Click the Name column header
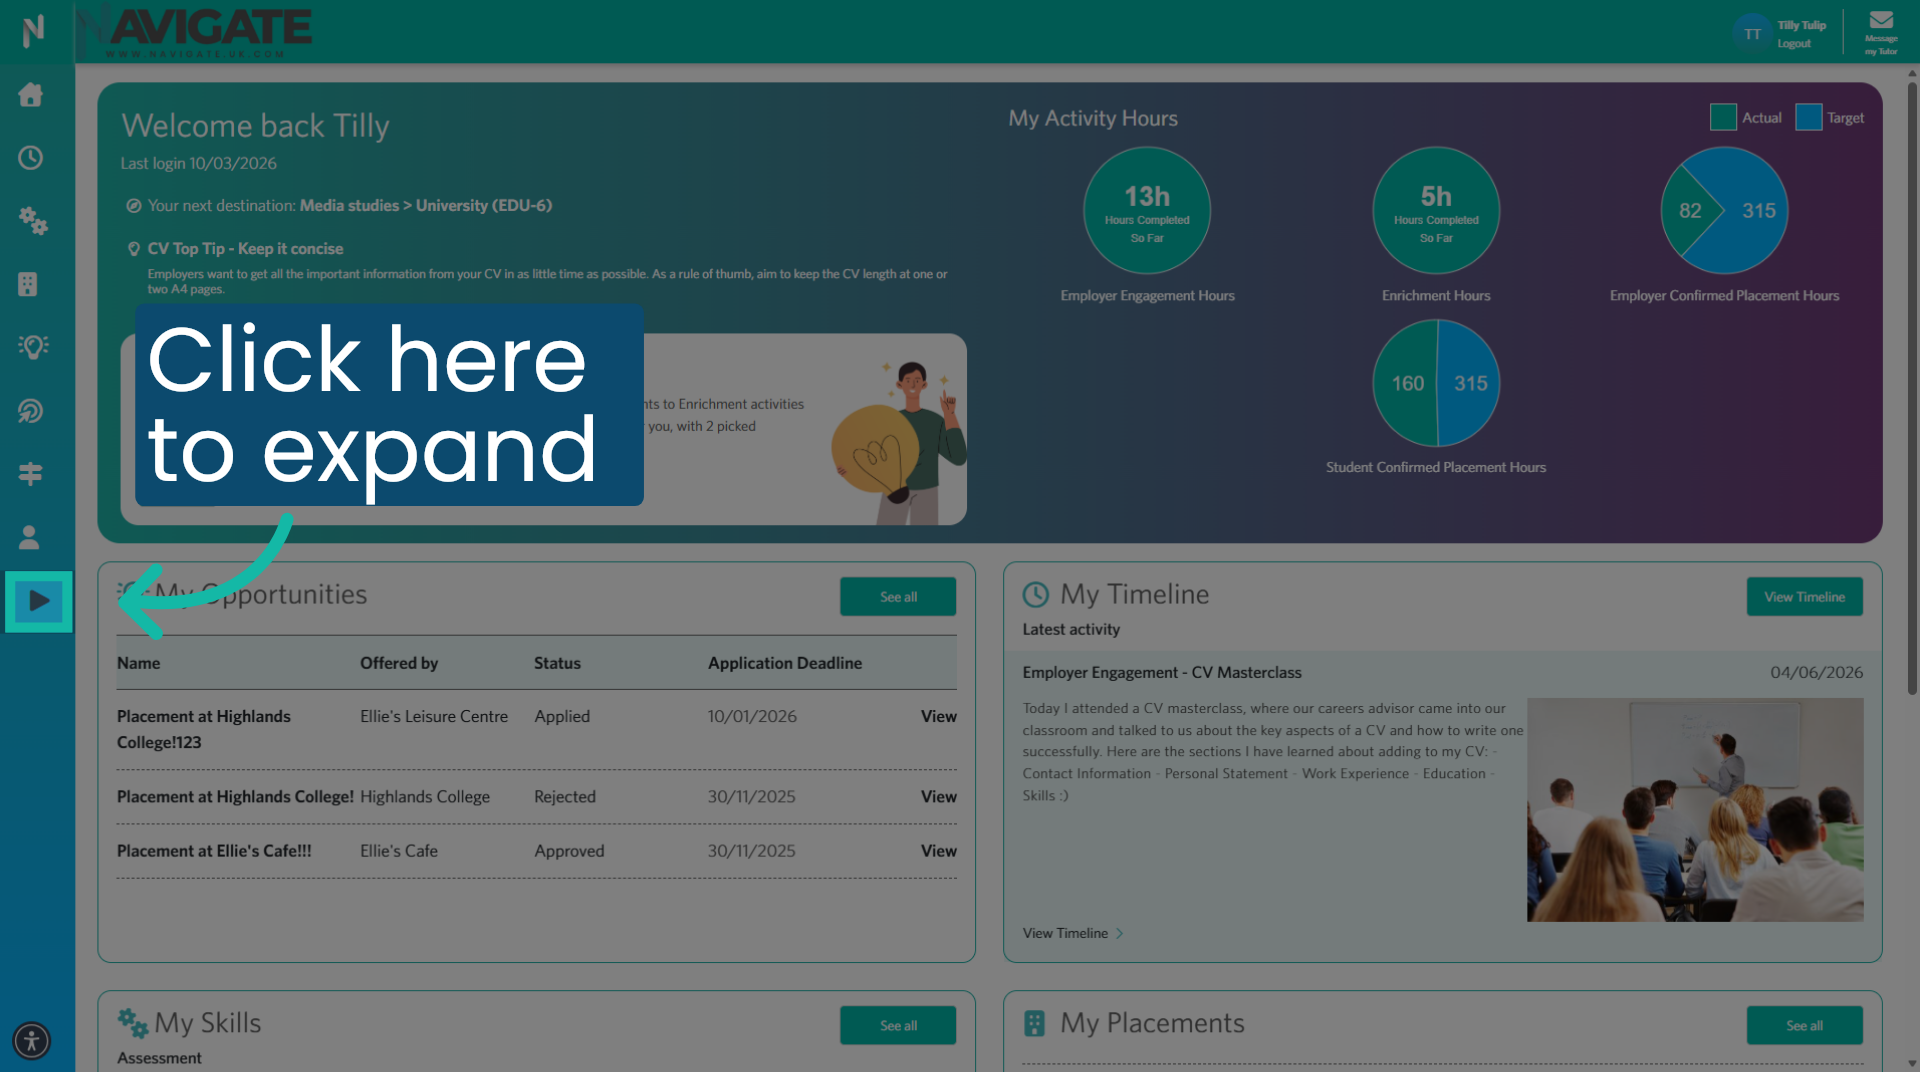1920x1072 pixels. 138,663
